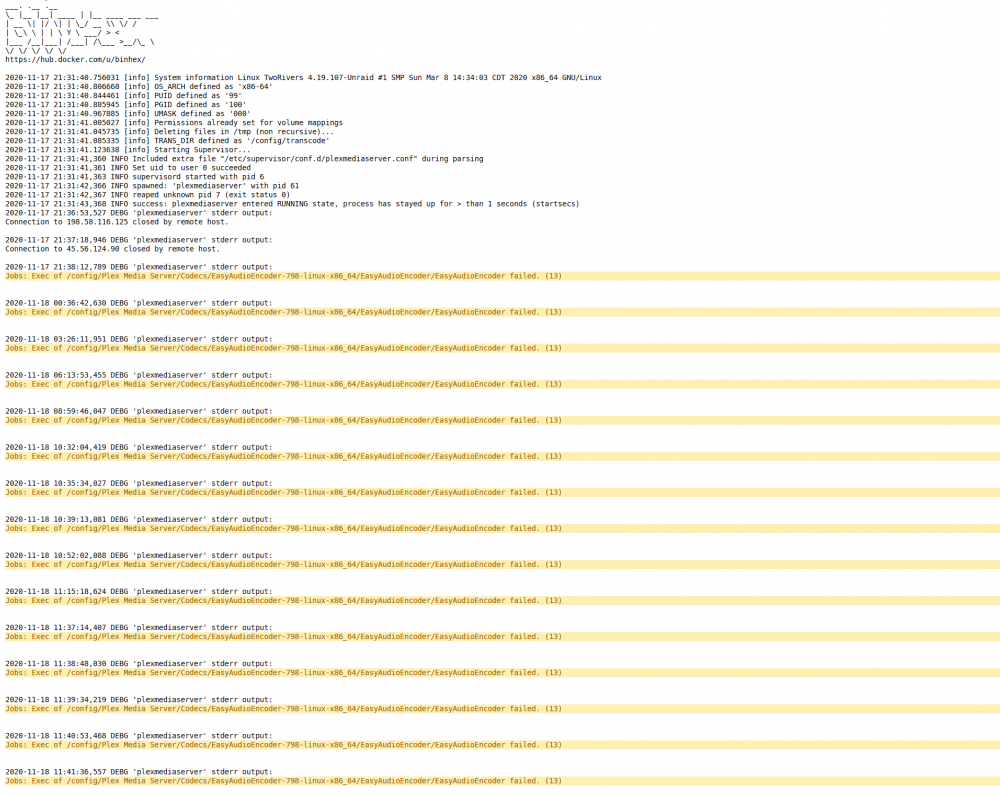Image resolution: width=1000 pixels, height=795 pixels.
Task: Select the 11:39:34,219 DEBG stderr line
Action: 138,699
